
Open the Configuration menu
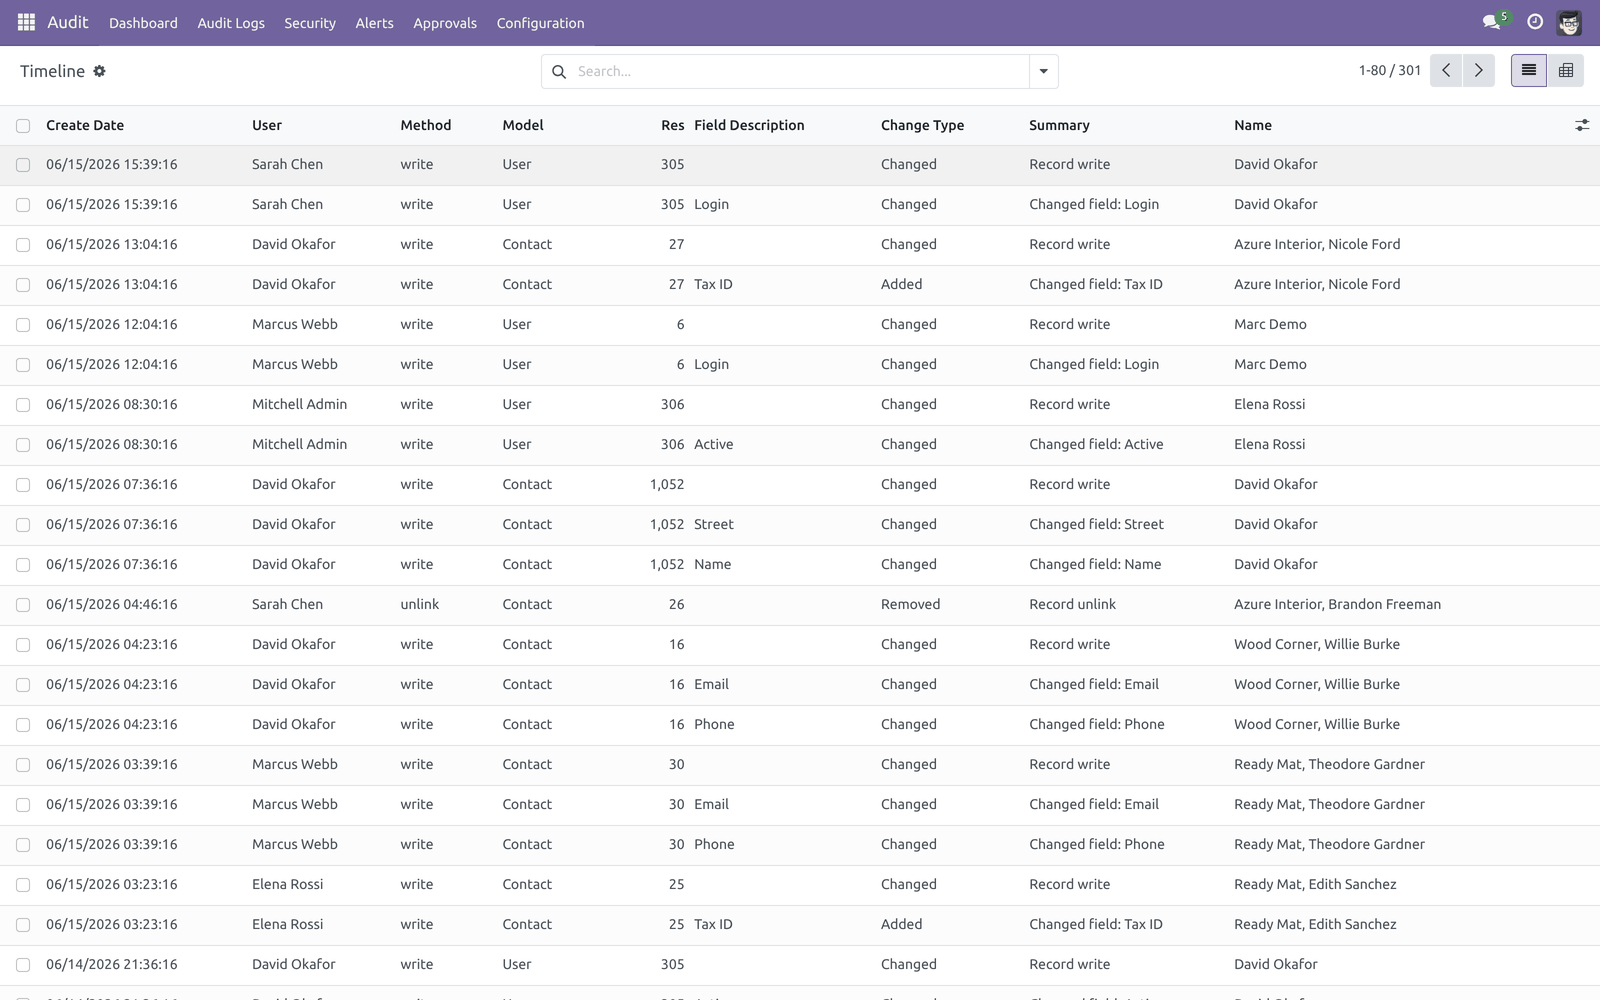coord(540,23)
